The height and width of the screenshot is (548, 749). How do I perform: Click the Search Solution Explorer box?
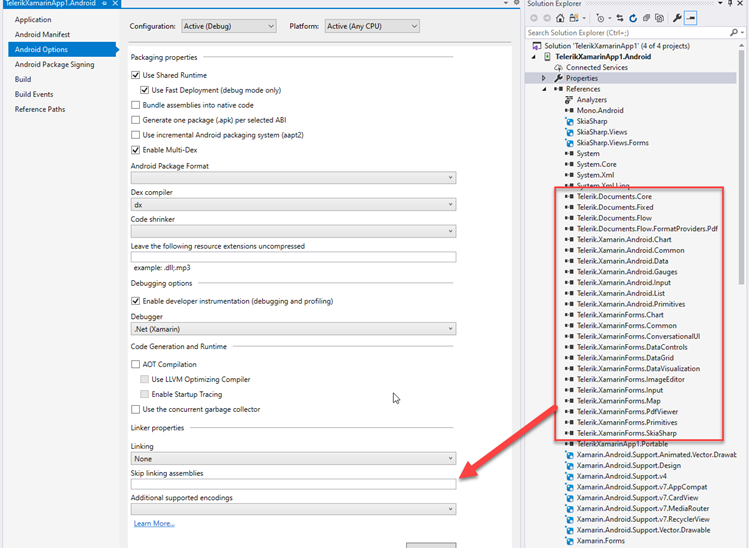pos(627,32)
